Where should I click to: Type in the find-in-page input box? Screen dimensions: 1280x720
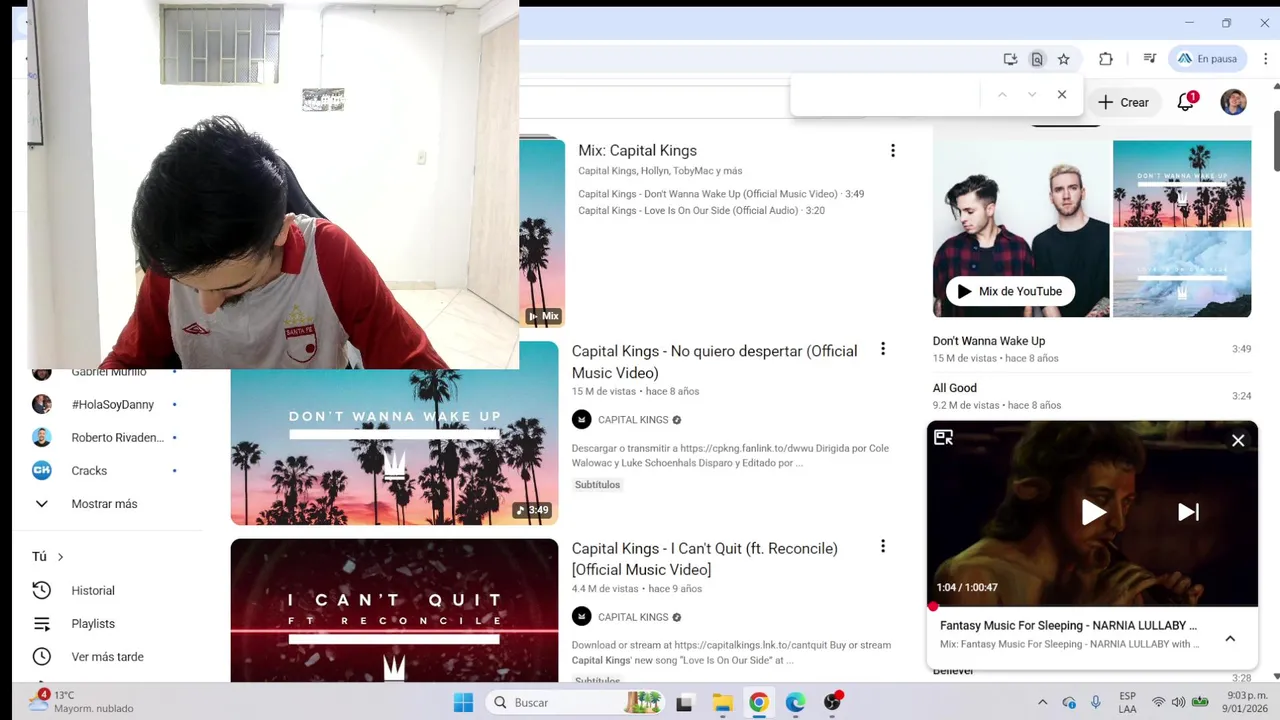pos(885,95)
